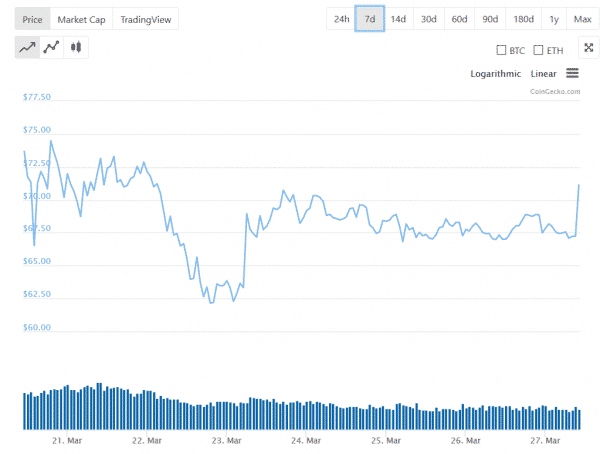Select the Max time range
Screen dimensions: 600x454
583,19
